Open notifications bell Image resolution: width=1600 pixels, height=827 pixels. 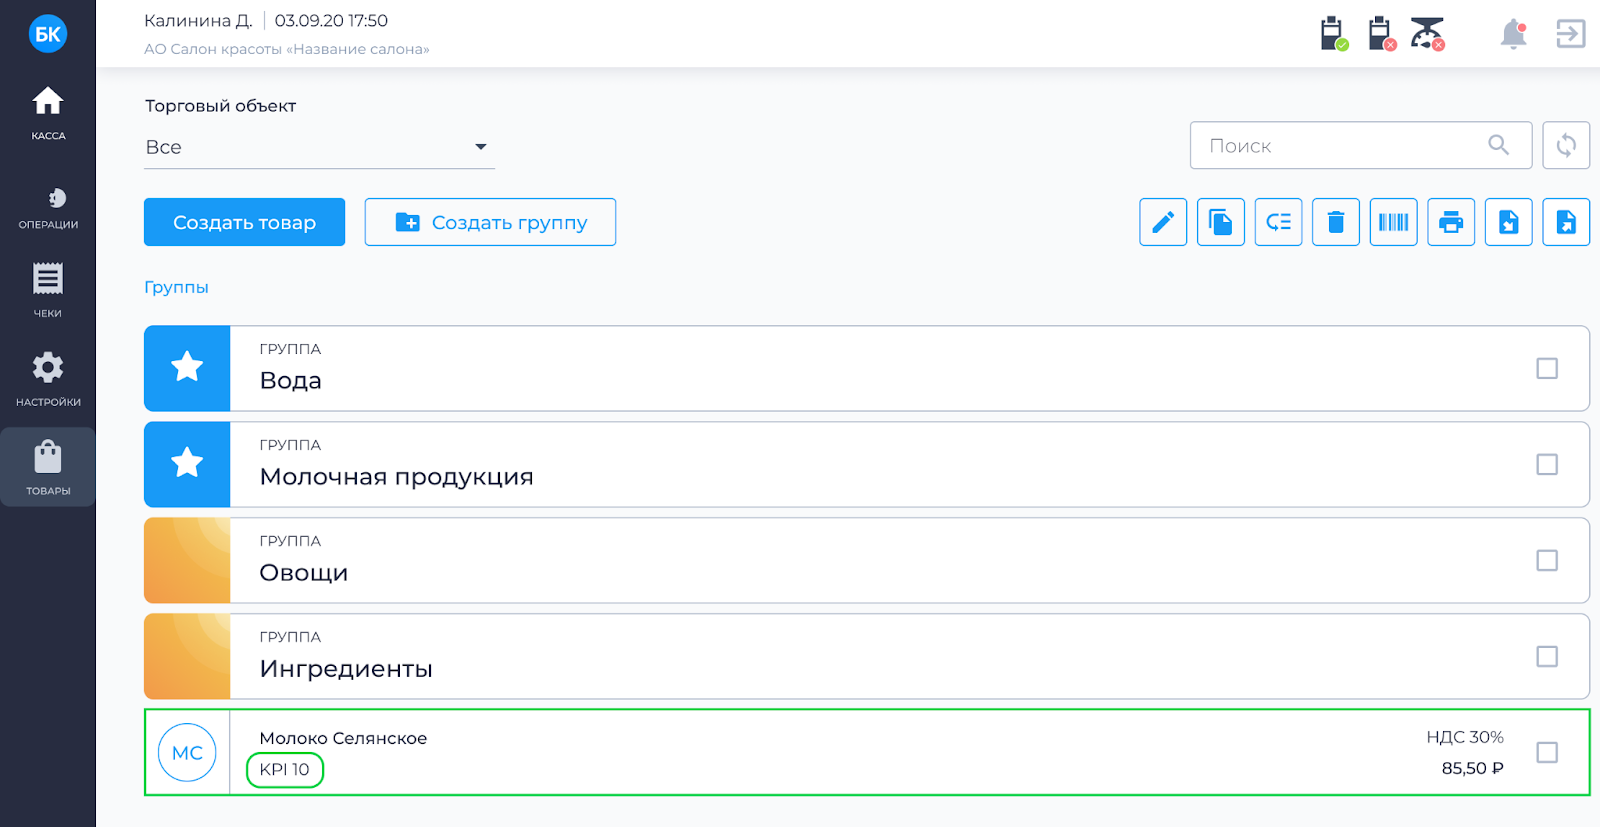tap(1513, 35)
